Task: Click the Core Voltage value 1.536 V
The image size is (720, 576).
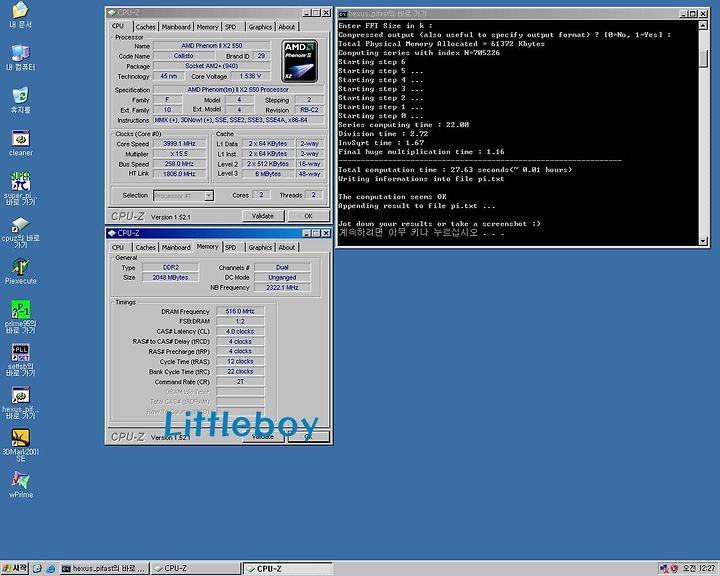Action: (x=250, y=76)
